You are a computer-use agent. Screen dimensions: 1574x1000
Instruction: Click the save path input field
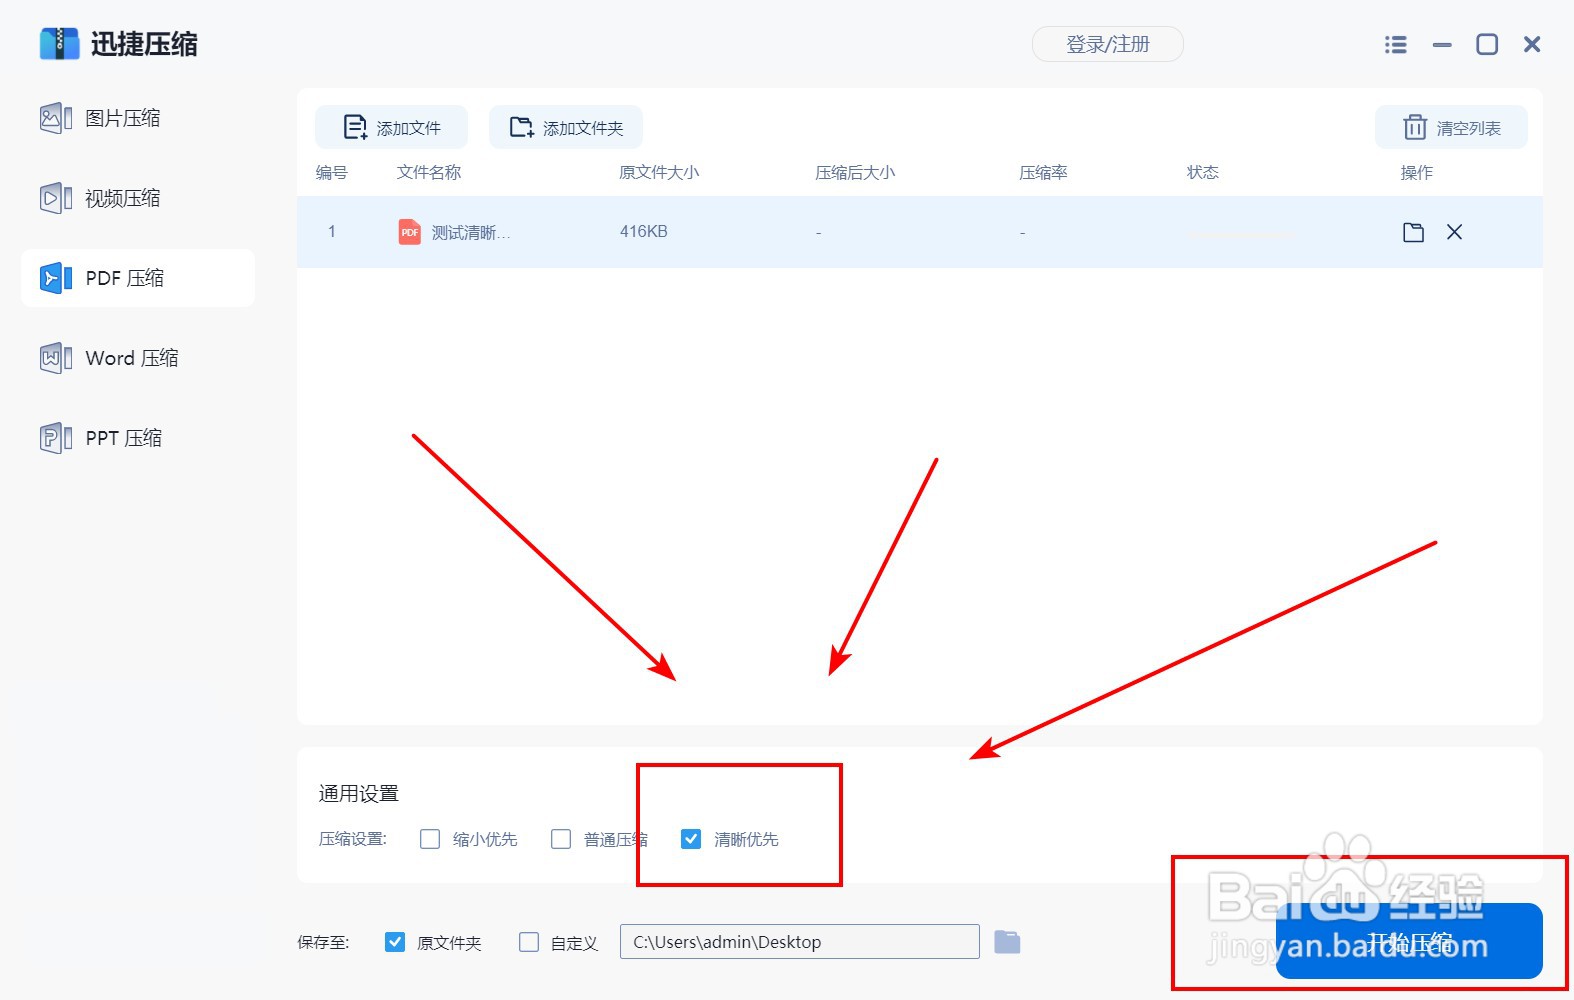click(800, 942)
